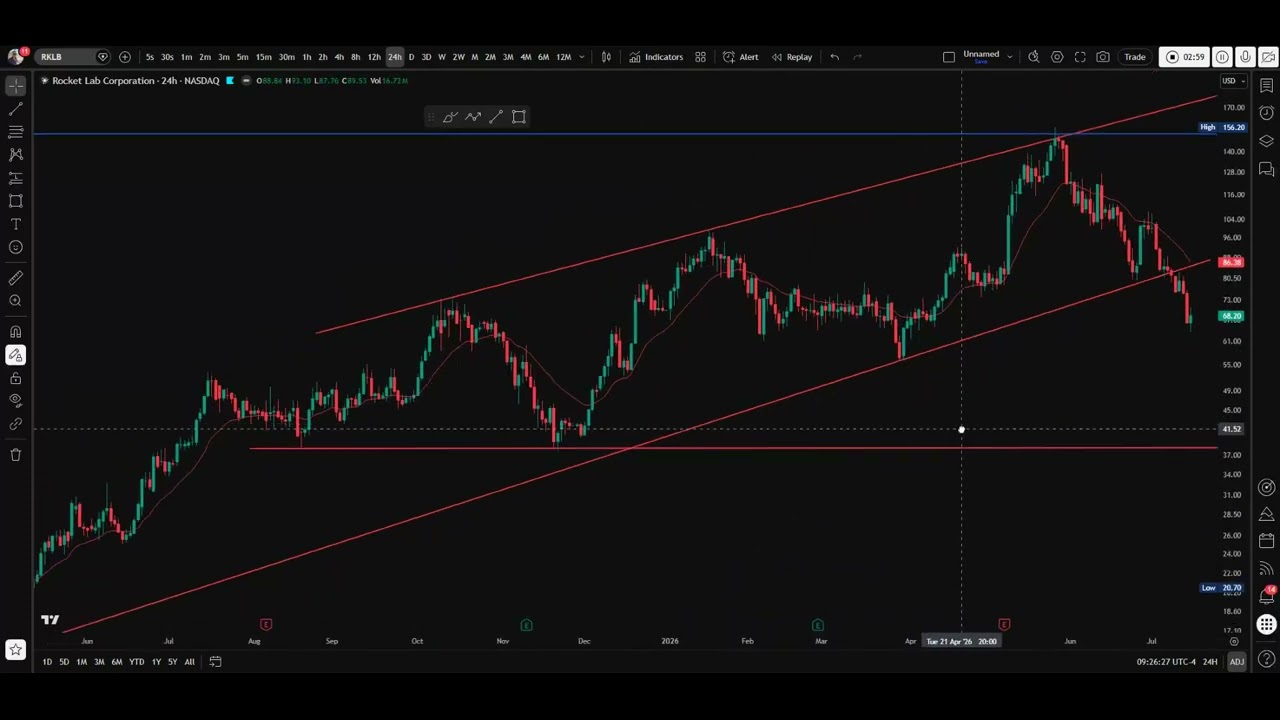Open the candlestick chart type menu
This screenshot has width=1280, height=720.
pyautogui.click(x=606, y=57)
